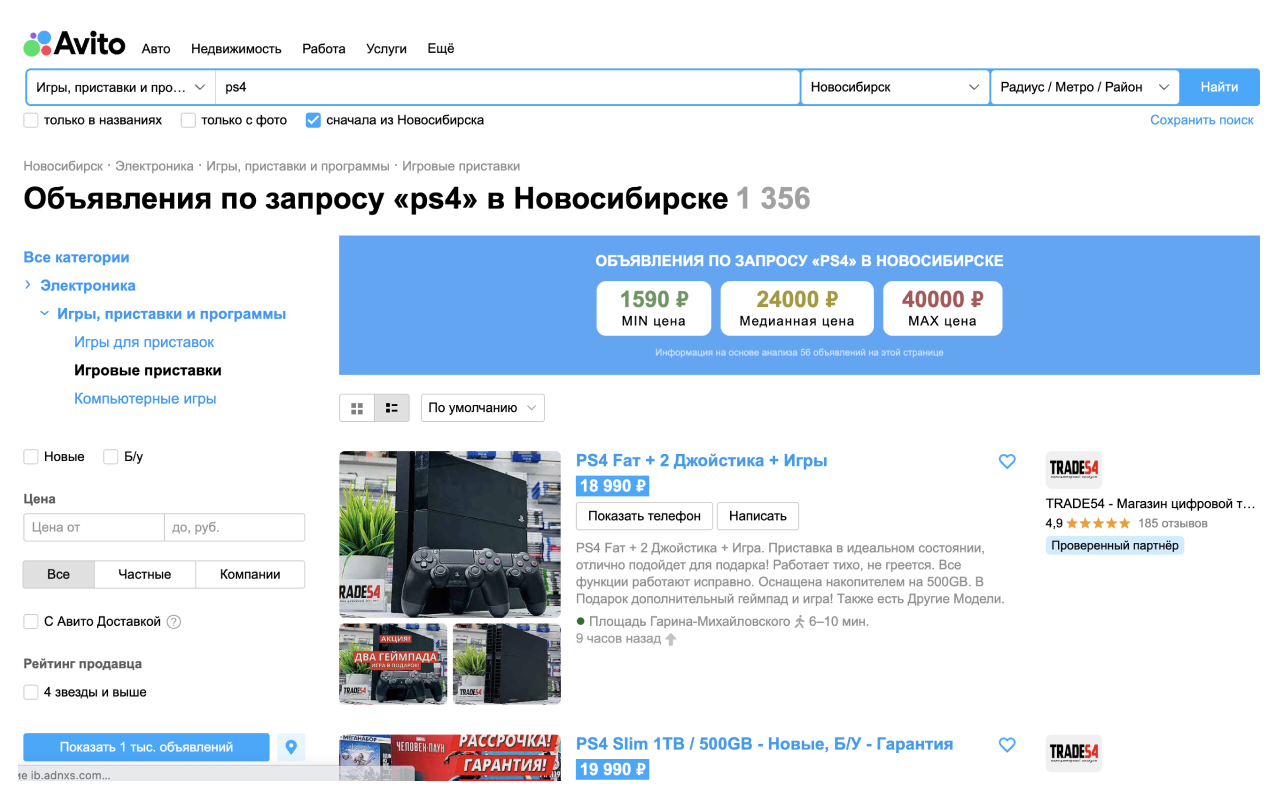
Task: Open 'Ещё' top navigation item
Action: pos(441,48)
